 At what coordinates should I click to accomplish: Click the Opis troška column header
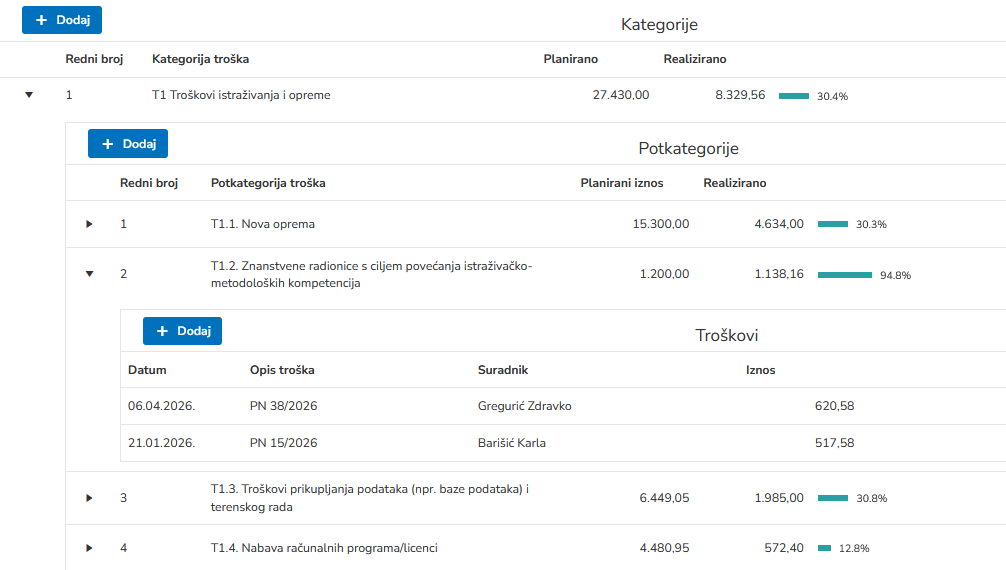(x=282, y=370)
